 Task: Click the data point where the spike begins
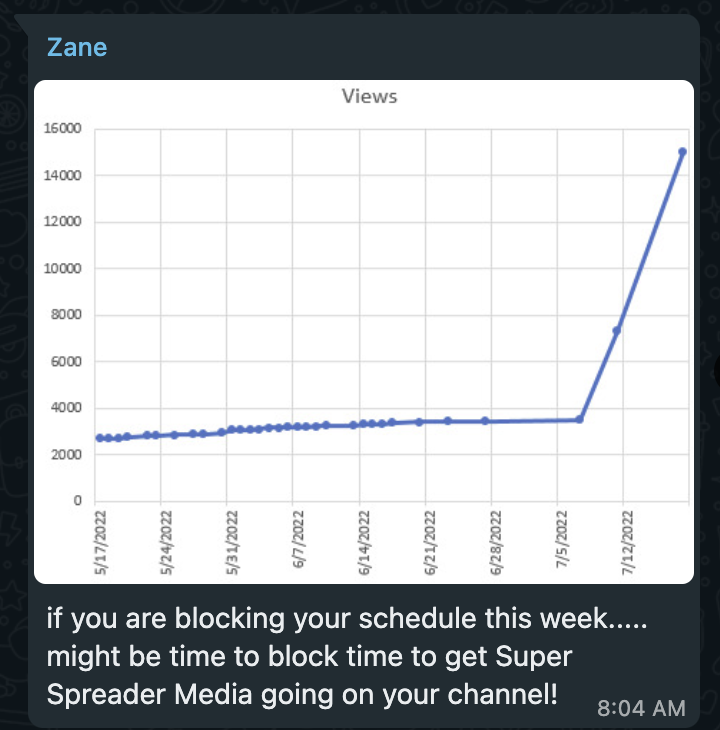579,419
